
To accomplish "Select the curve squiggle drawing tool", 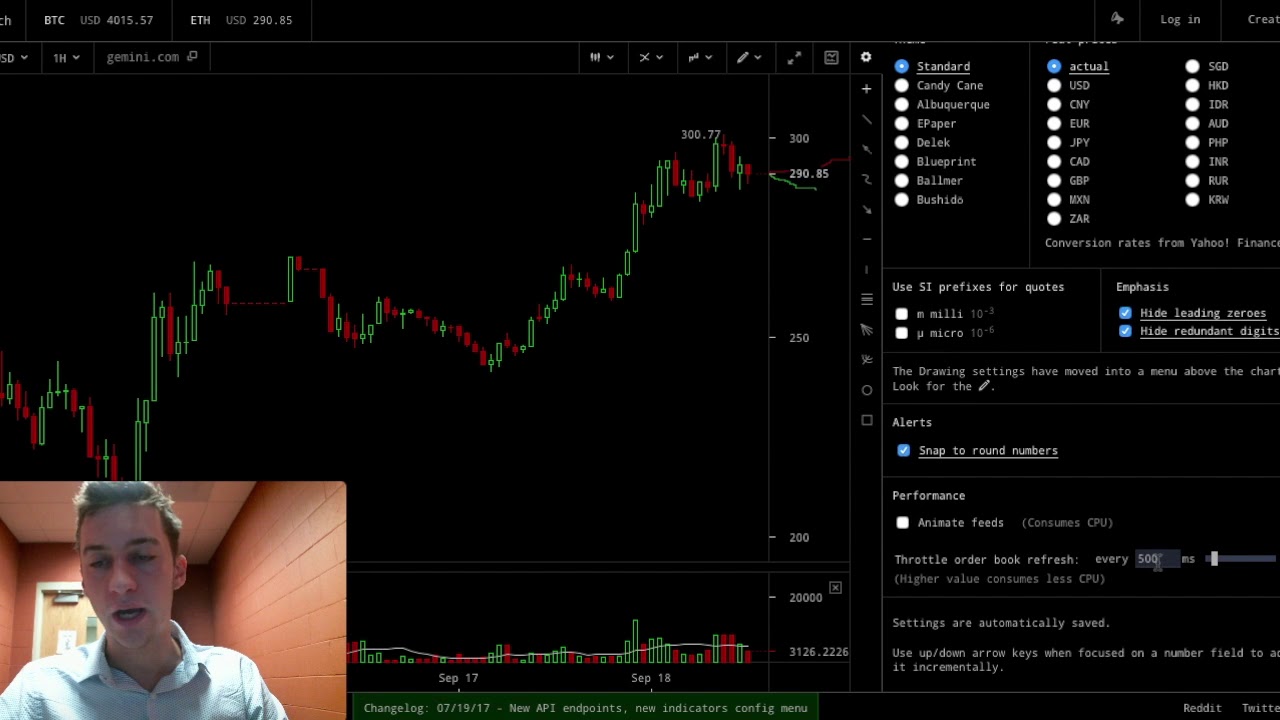I will click(x=866, y=179).
